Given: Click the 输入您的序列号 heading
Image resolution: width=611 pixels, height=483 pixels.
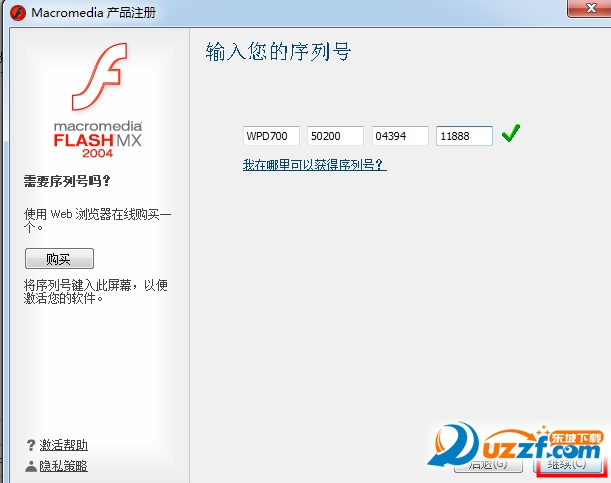Looking at the screenshot, I should [x=278, y=52].
